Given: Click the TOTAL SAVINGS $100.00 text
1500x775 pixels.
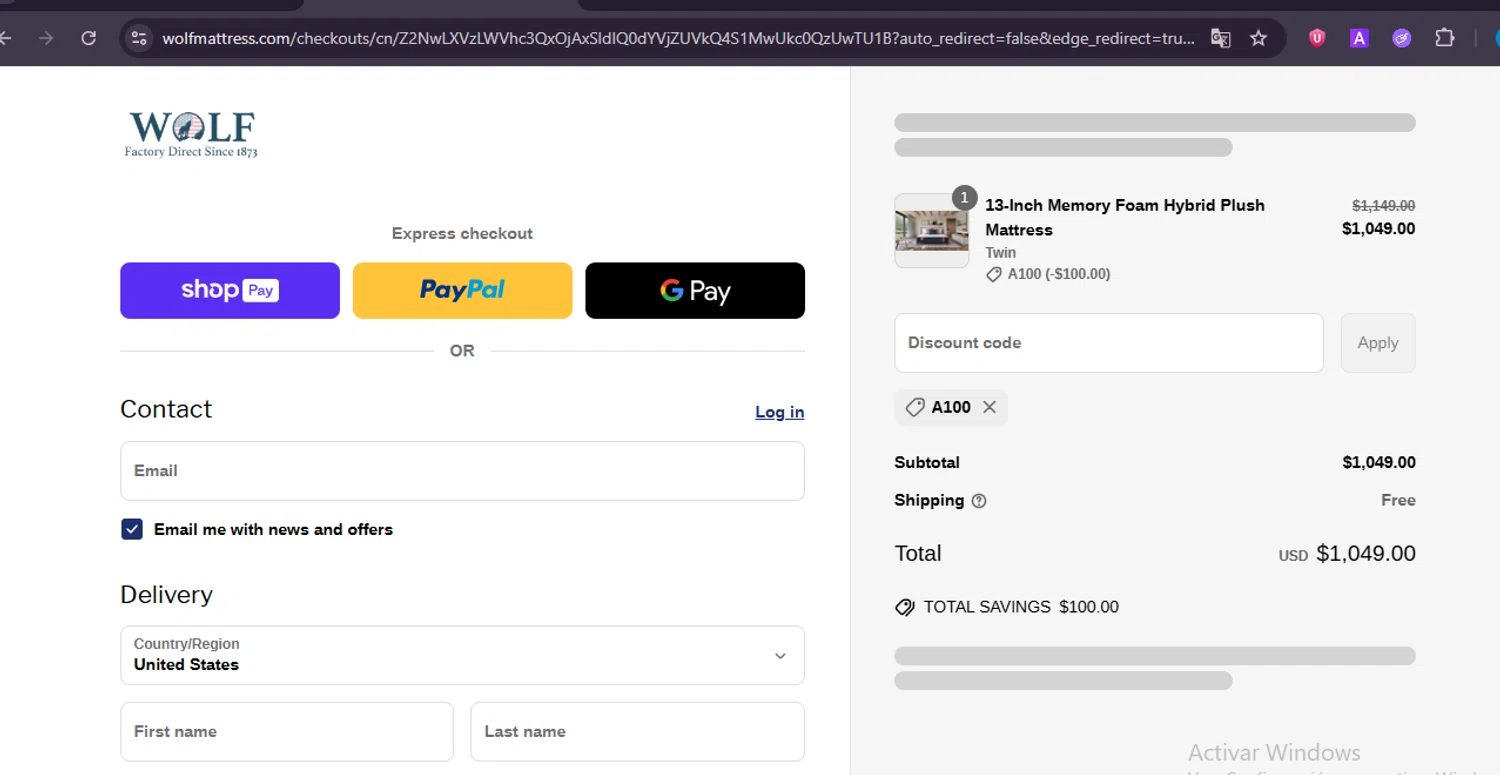Looking at the screenshot, I should pos(1021,607).
